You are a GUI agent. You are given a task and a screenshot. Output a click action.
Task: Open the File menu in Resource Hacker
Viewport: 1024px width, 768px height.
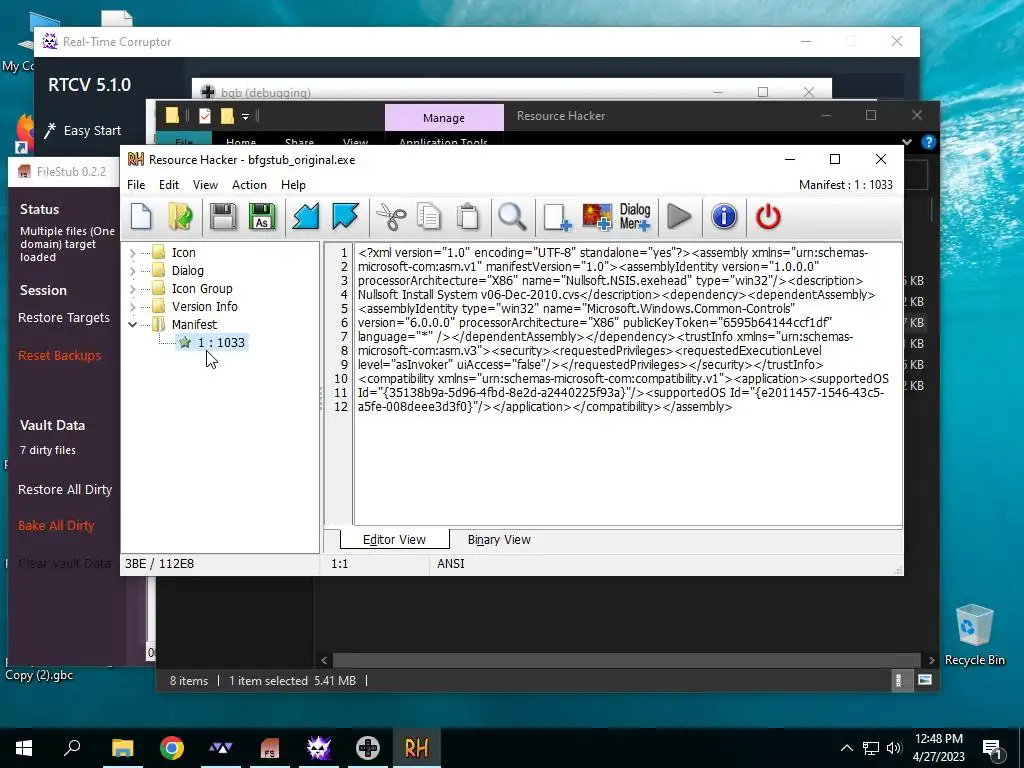136,185
